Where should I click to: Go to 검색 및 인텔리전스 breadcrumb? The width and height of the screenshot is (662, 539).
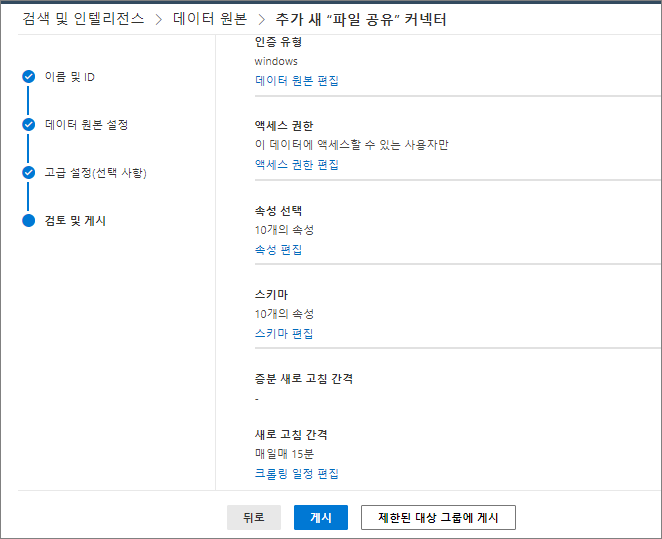(83, 19)
